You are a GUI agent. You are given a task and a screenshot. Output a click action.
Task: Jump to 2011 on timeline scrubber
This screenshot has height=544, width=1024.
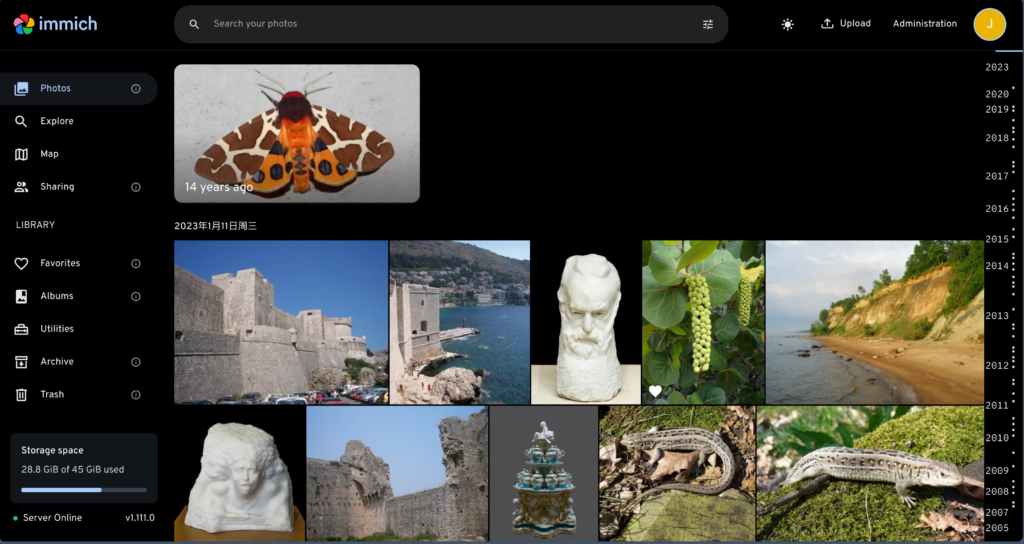point(997,406)
